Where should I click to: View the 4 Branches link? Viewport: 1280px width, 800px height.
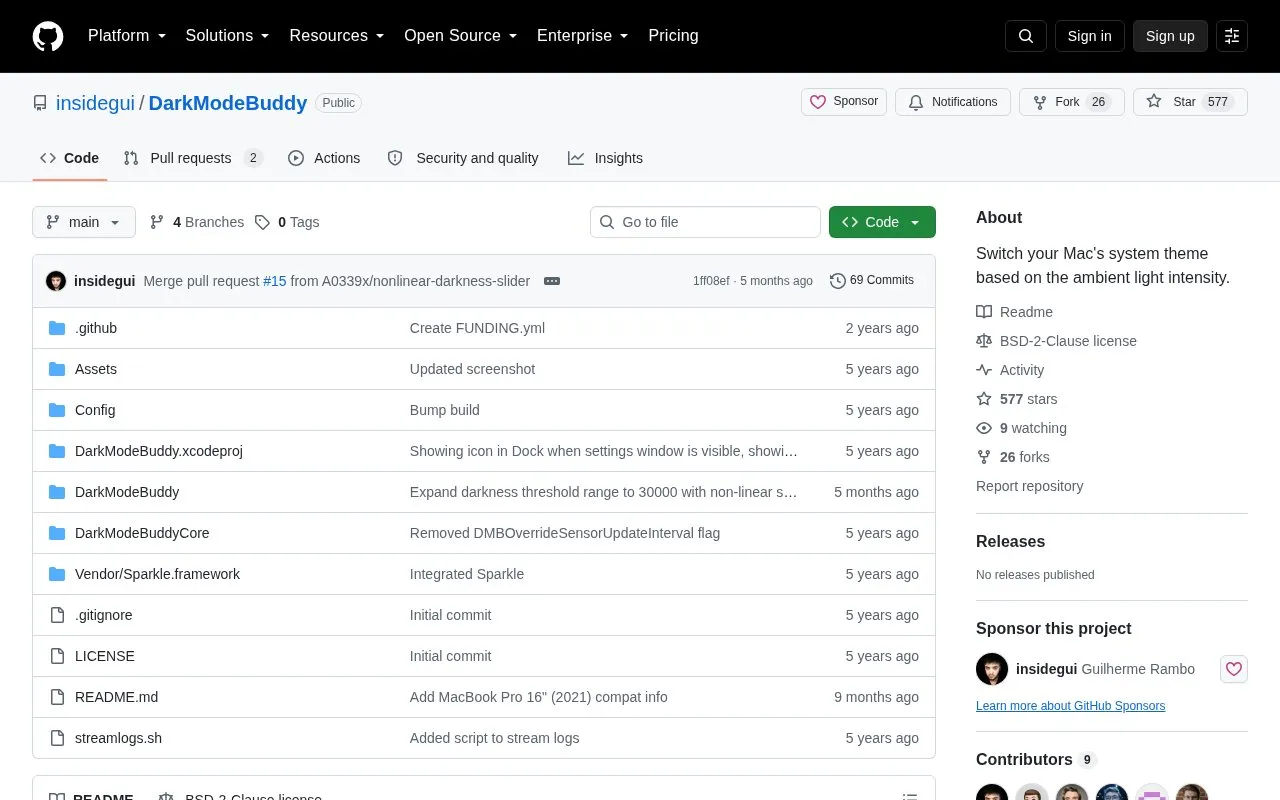197,222
